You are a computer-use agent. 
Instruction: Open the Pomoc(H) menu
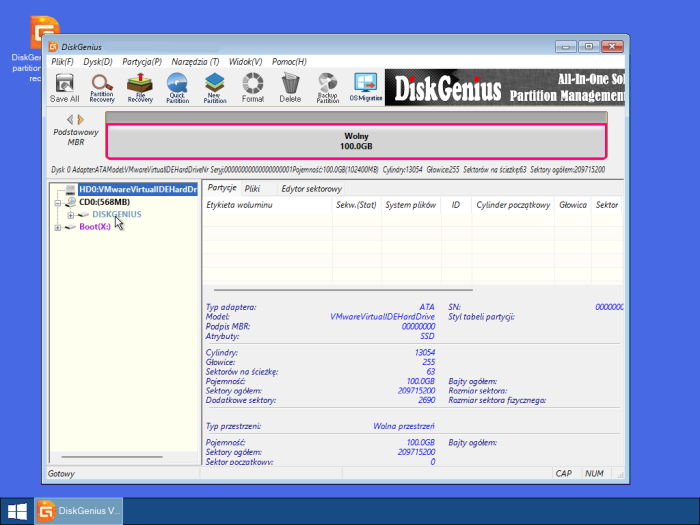pos(289,62)
